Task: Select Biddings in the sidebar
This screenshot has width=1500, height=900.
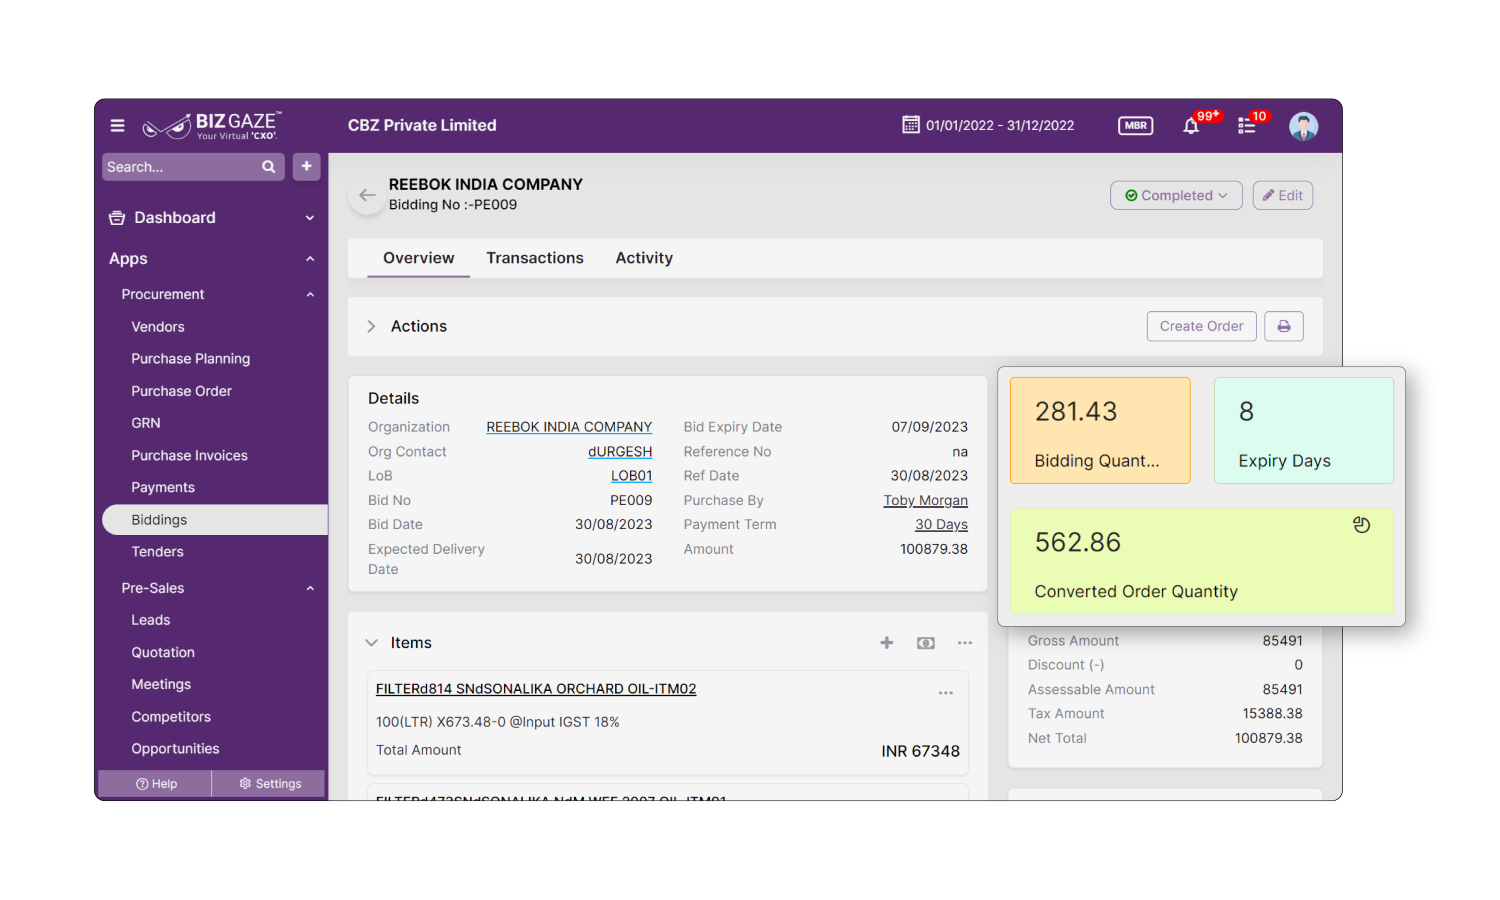Action: (215, 520)
